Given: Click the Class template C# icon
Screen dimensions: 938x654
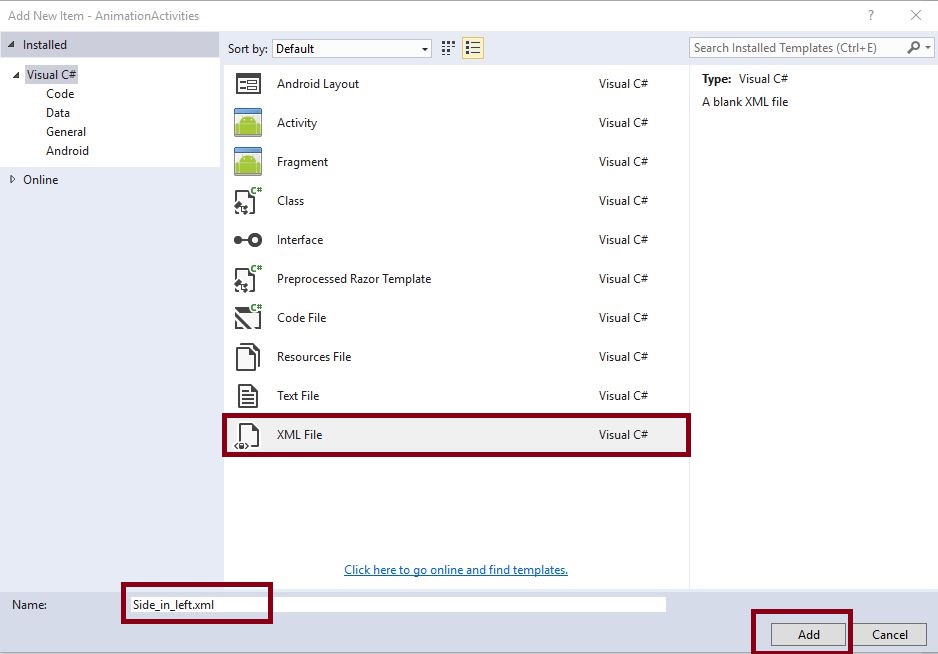Looking at the screenshot, I should coord(248,200).
